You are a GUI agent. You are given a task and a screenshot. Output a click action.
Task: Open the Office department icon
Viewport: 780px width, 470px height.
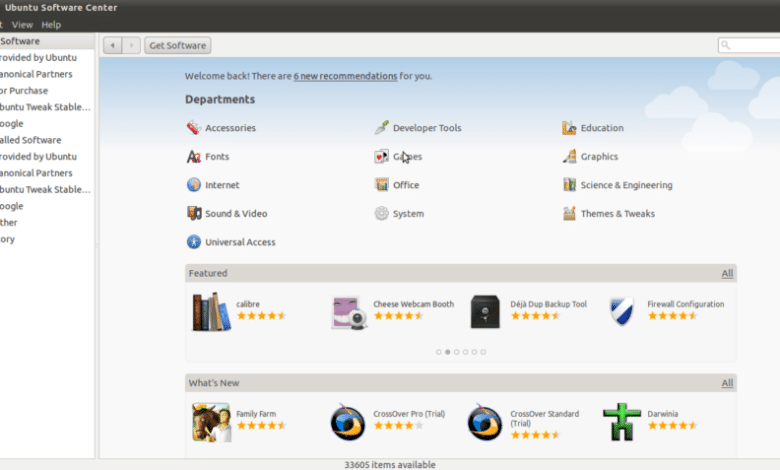[382, 185]
